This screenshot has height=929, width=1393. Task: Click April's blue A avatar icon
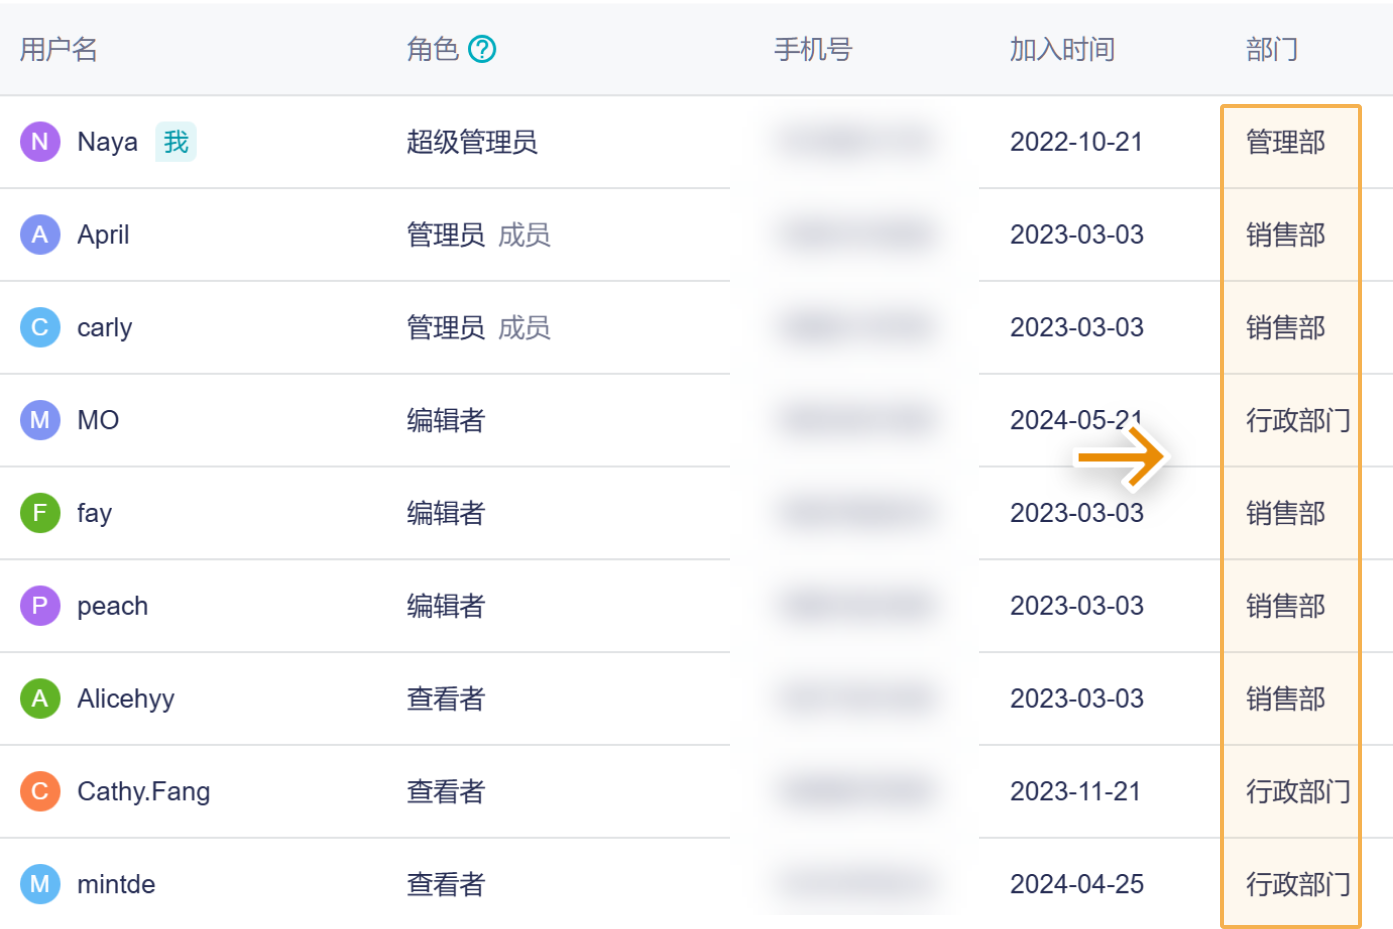click(40, 235)
